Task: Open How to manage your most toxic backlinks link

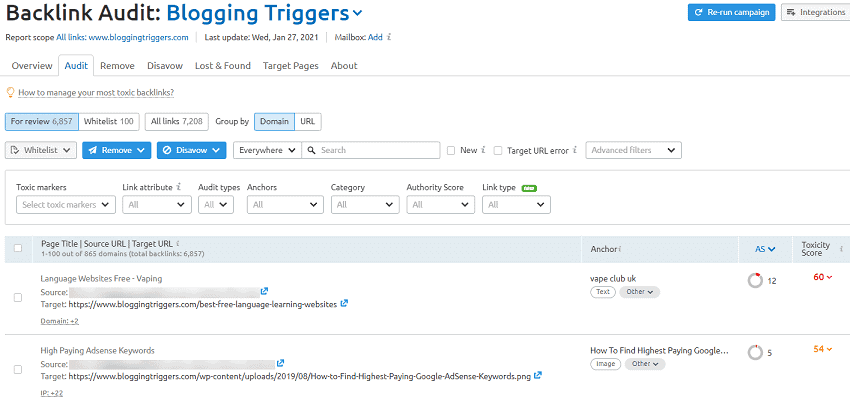Action: tap(96, 93)
